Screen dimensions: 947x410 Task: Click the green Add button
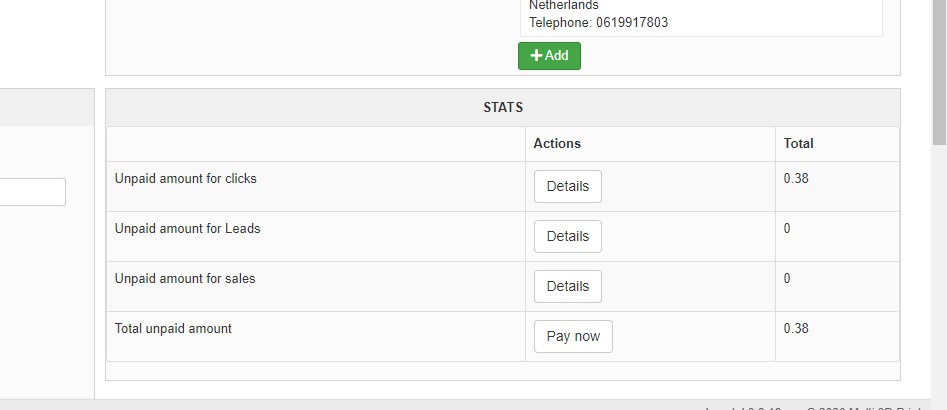point(549,56)
